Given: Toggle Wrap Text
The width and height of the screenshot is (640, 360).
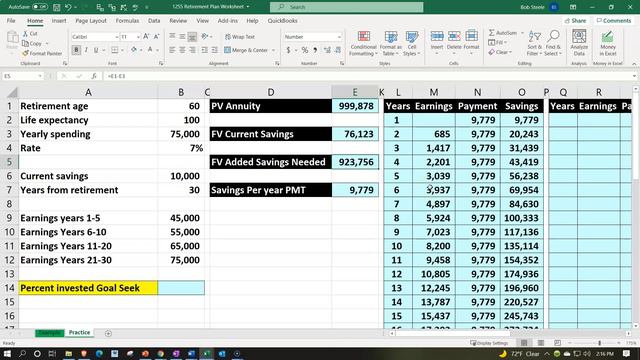Looking at the screenshot, I should coord(240,37).
